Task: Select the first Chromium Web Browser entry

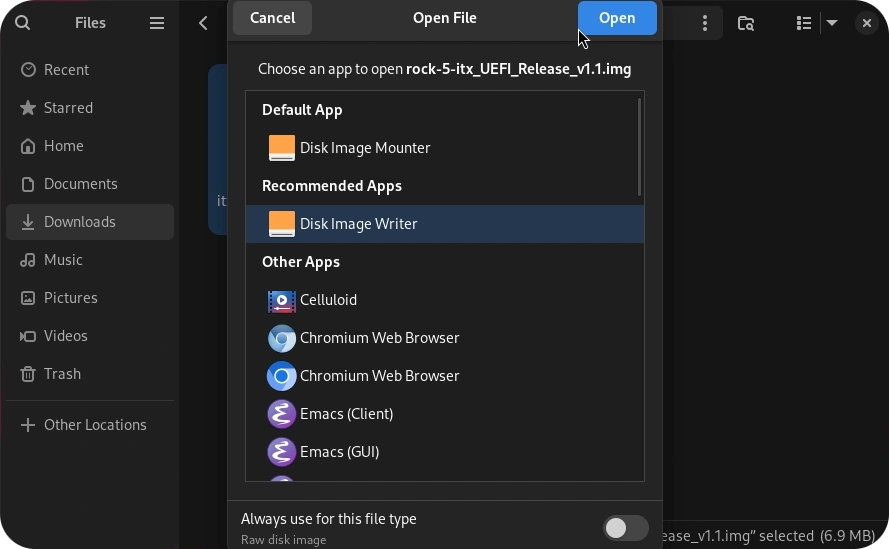Action: coord(444,338)
